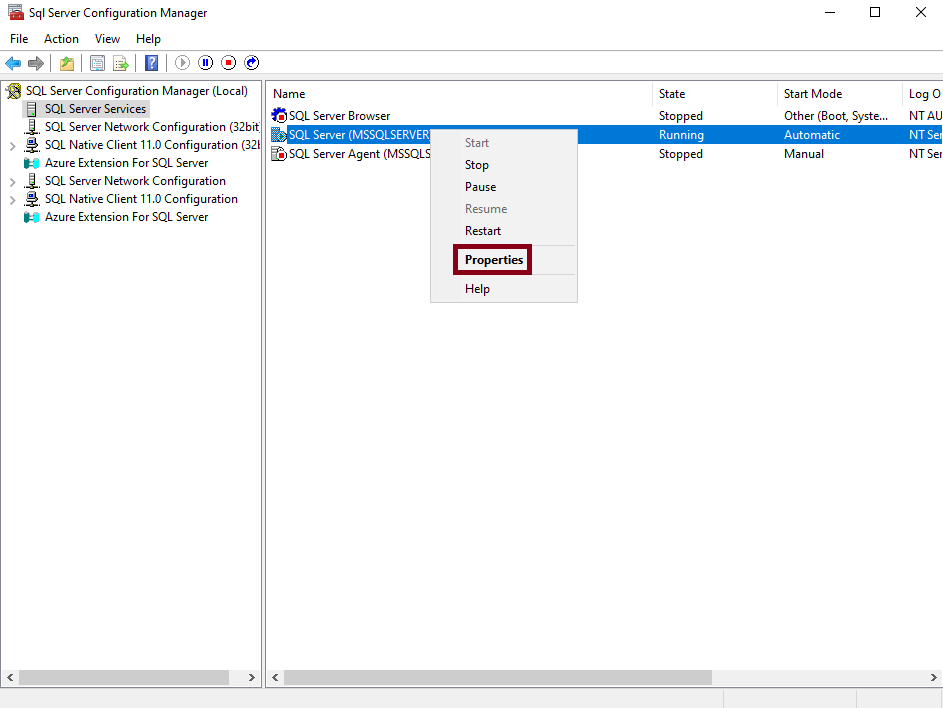This screenshot has height=708, width=943.
Task: Click the app icon in title bar
Action: [16, 12]
